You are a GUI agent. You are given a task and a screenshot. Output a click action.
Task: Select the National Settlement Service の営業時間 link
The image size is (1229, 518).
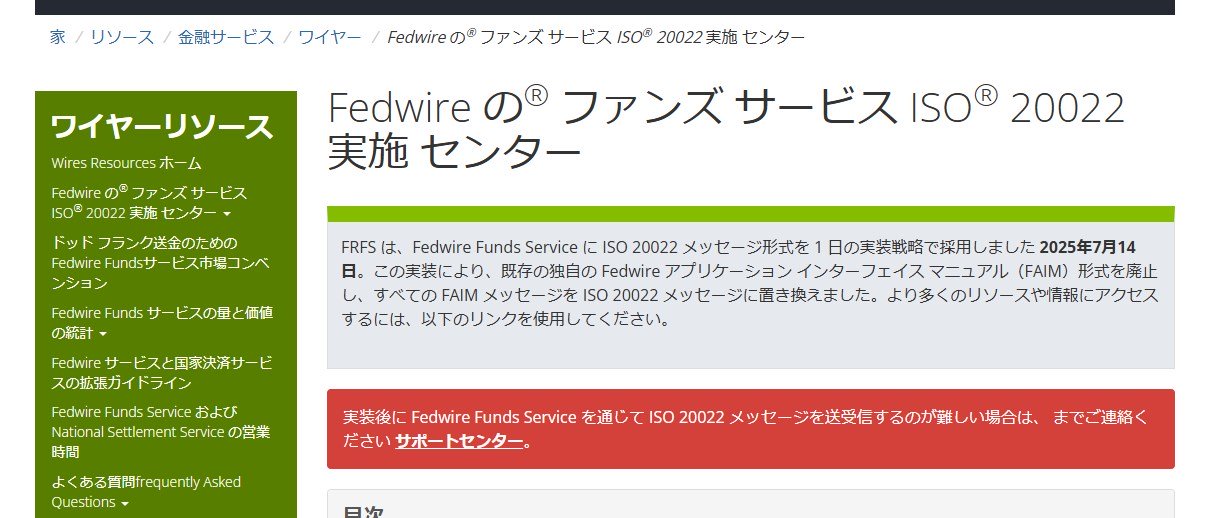[x=160, y=432]
